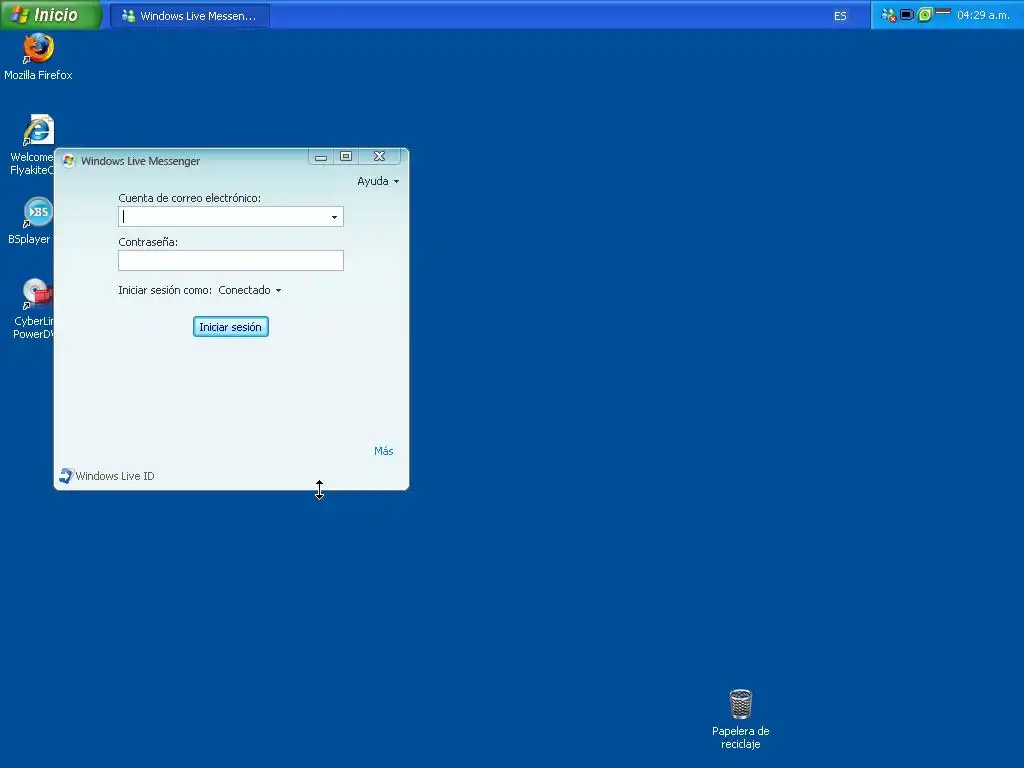
Task: Click the Windows Live Messenger taskbar button
Action: point(190,16)
